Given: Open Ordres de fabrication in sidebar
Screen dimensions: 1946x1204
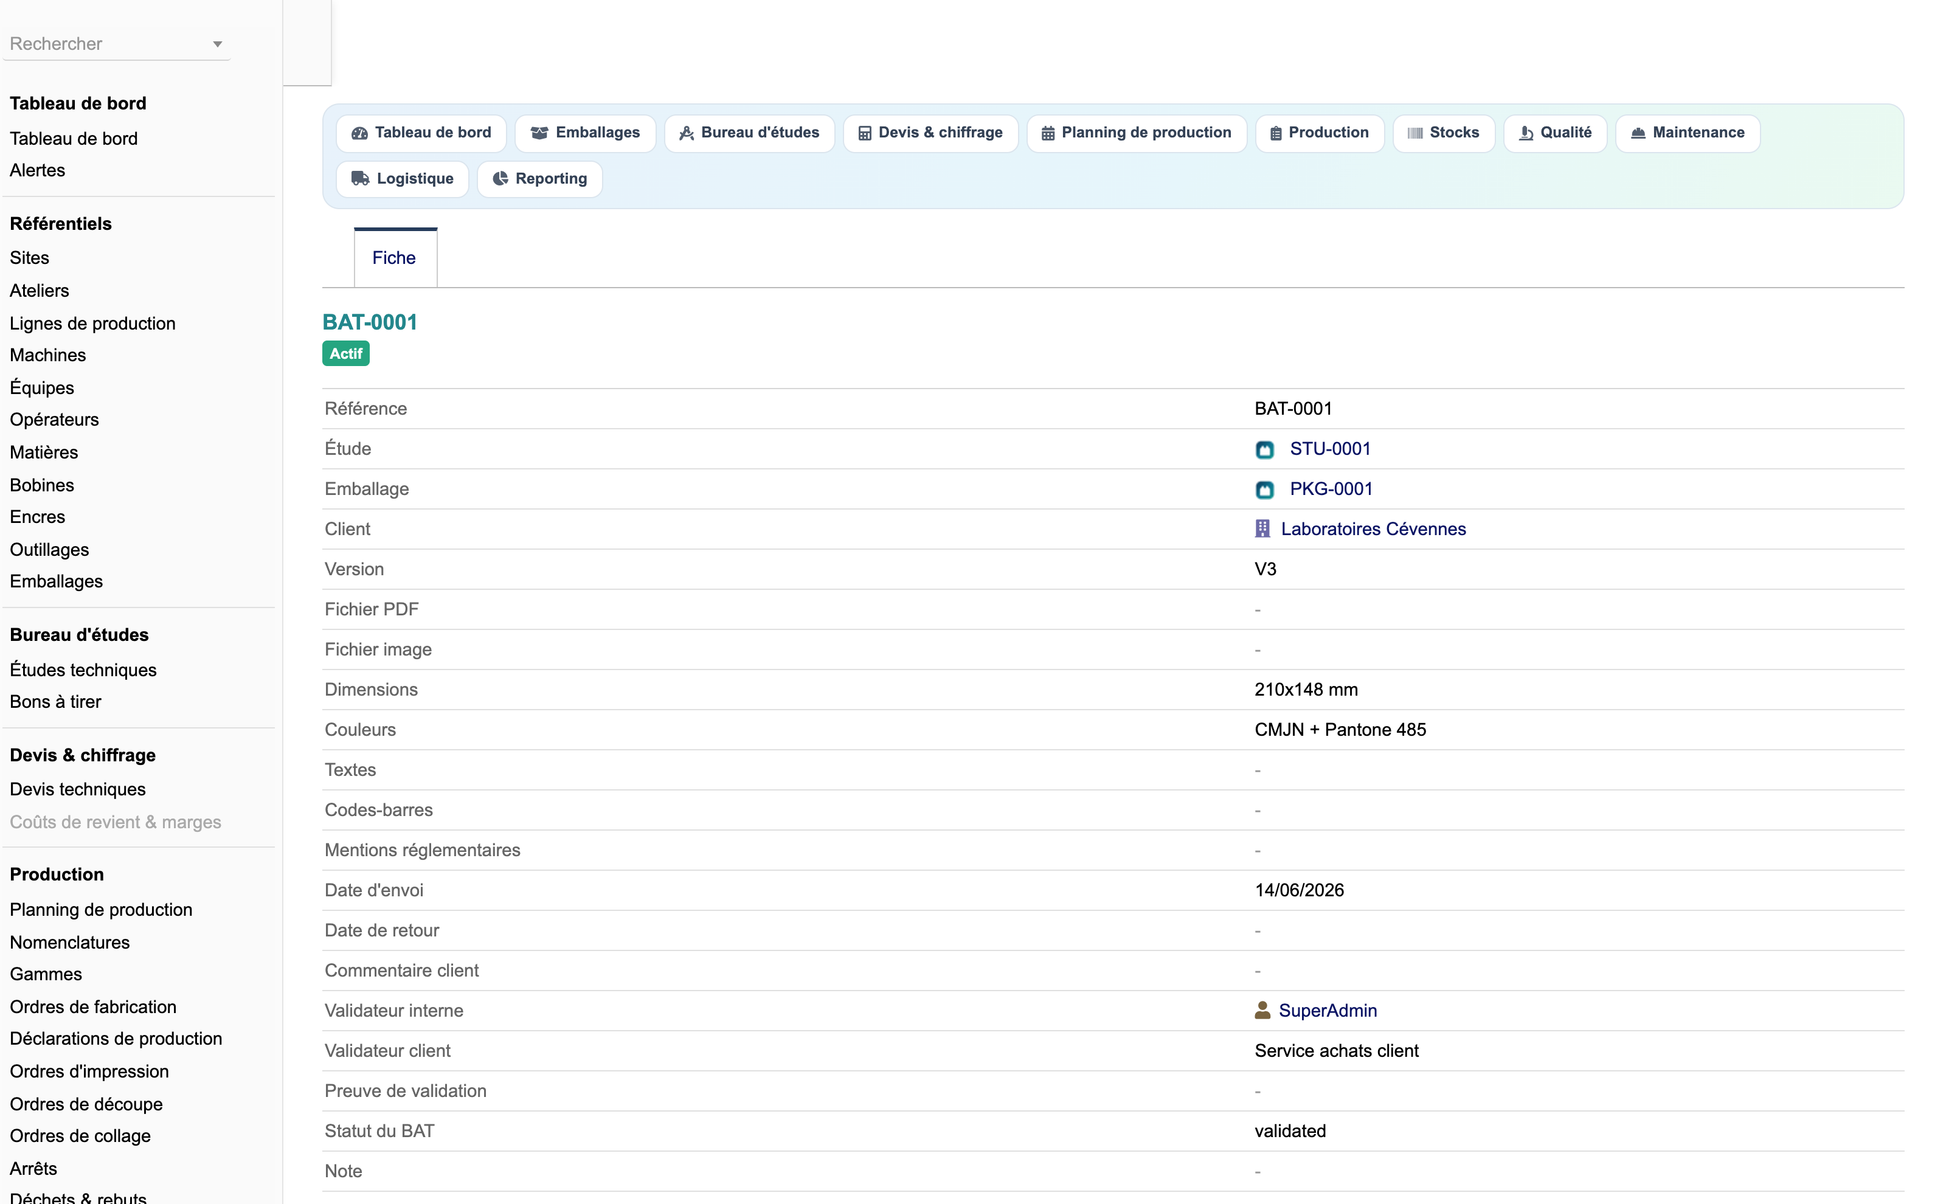Looking at the screenshot, I should [93, 1007].
